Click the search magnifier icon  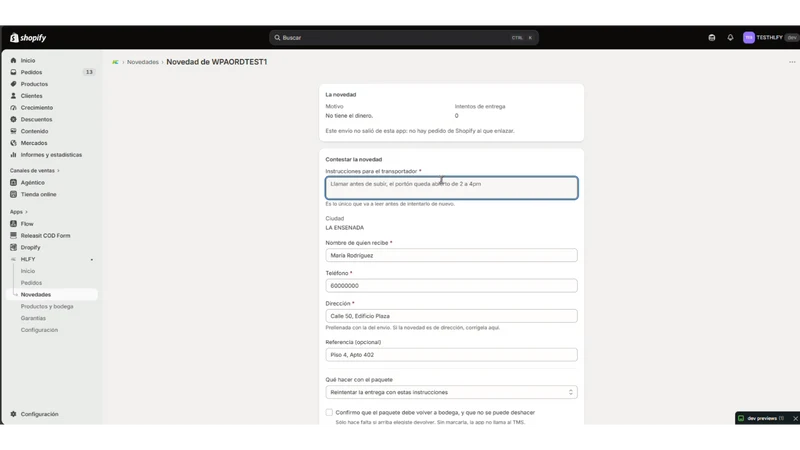(x=278, y=38)
